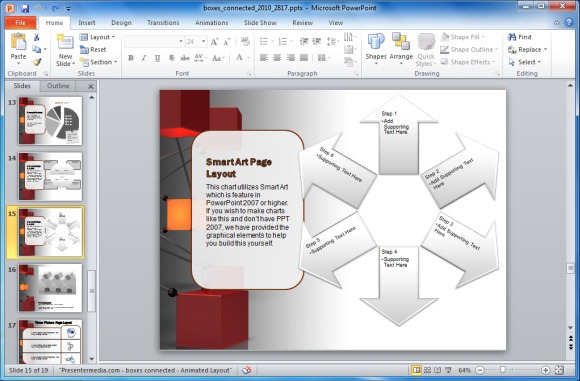The height and width of the screenshot is (381, 580).
Task: Increase font size with the grow font icon
Action: (214, 41)
